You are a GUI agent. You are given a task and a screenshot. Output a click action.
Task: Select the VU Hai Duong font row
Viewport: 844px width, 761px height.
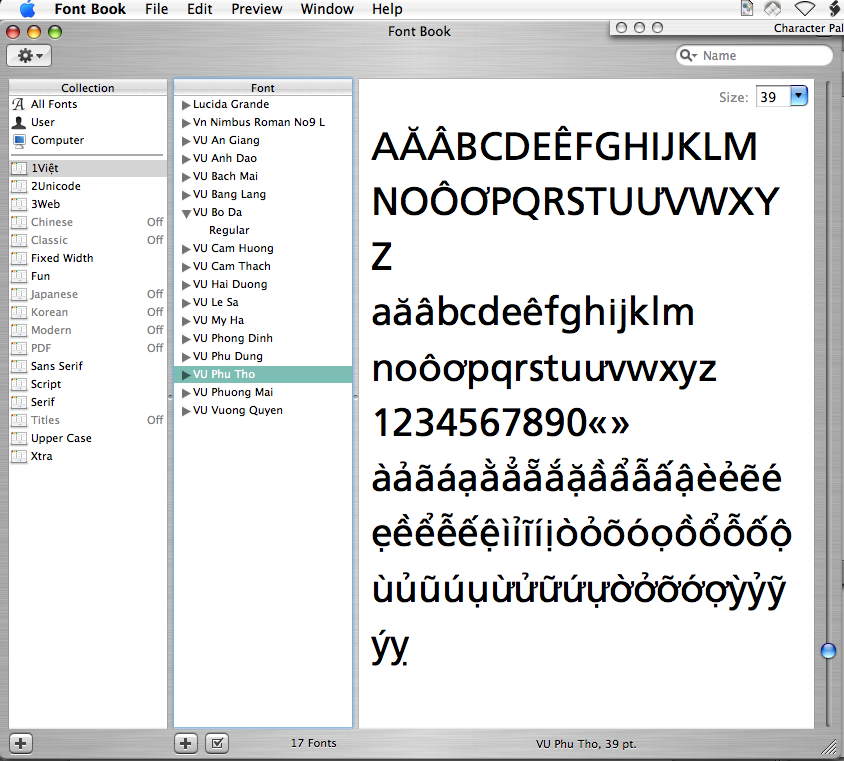coord(263,285)
